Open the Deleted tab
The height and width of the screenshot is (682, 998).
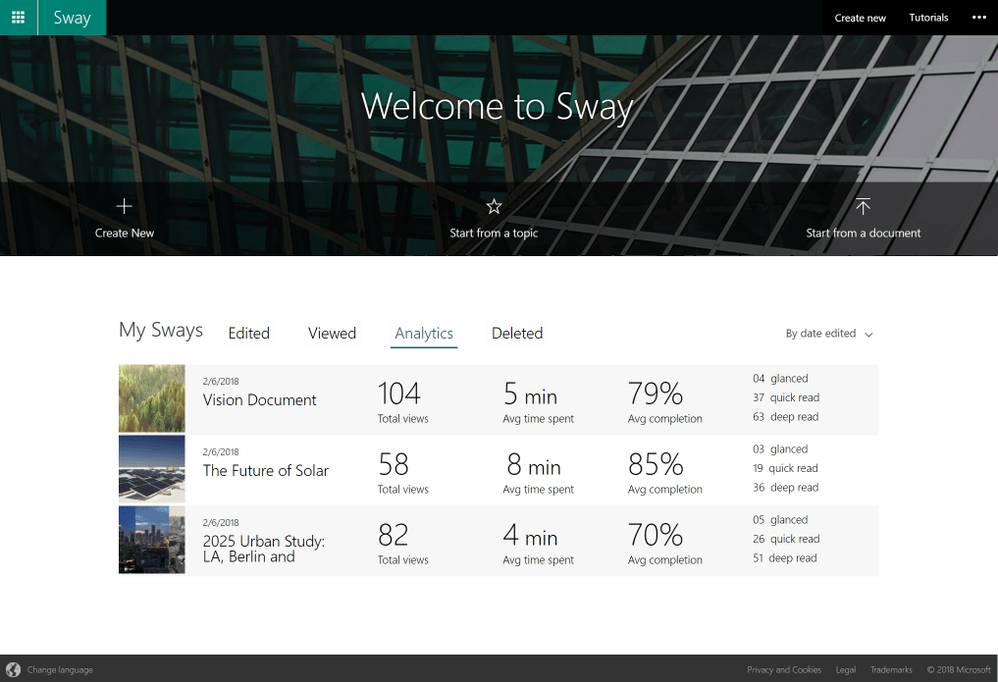517,334
